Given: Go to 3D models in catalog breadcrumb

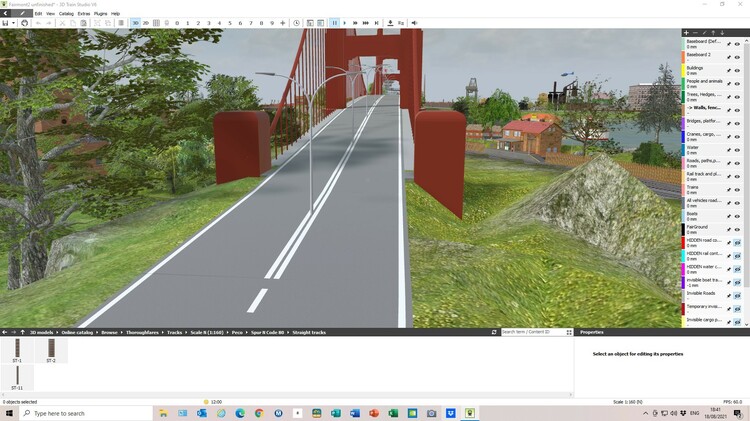Looking at the screenshot, I should click(42, 332).
